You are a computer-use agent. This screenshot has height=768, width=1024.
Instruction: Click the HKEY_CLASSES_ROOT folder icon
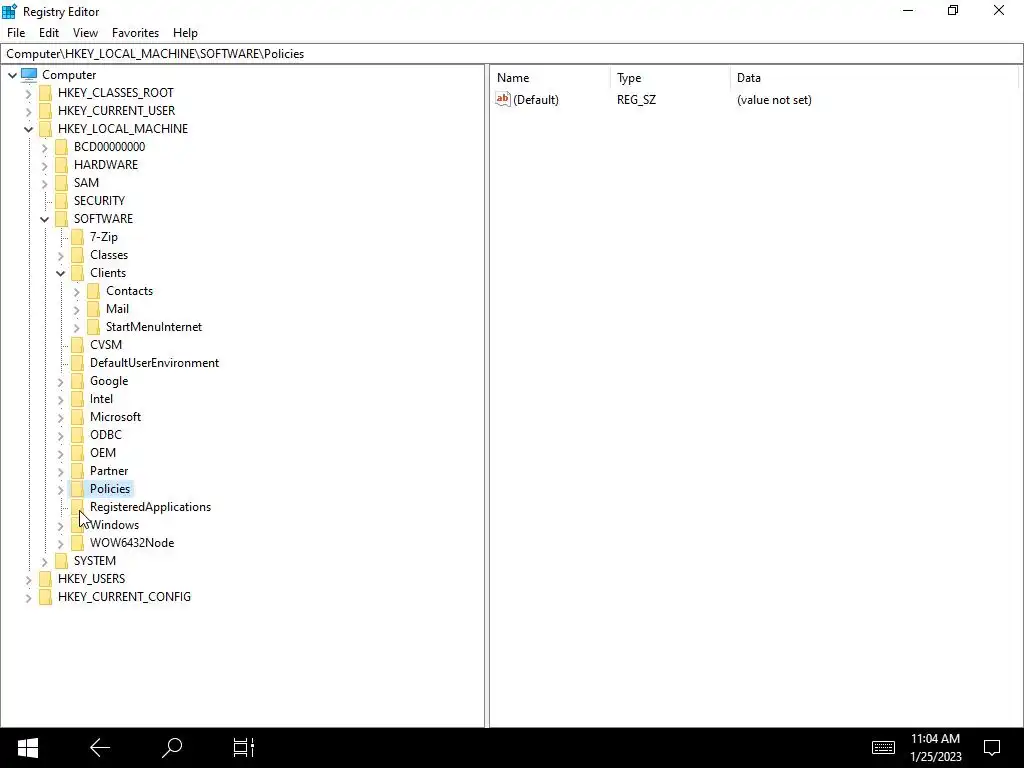click(46, 93)
